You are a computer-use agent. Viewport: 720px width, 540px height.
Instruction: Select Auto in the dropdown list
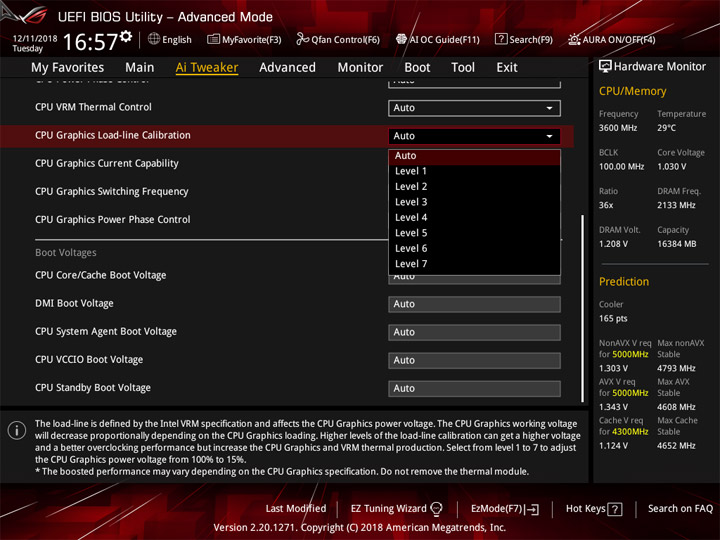pyautogui.click(x=474, y=156)
